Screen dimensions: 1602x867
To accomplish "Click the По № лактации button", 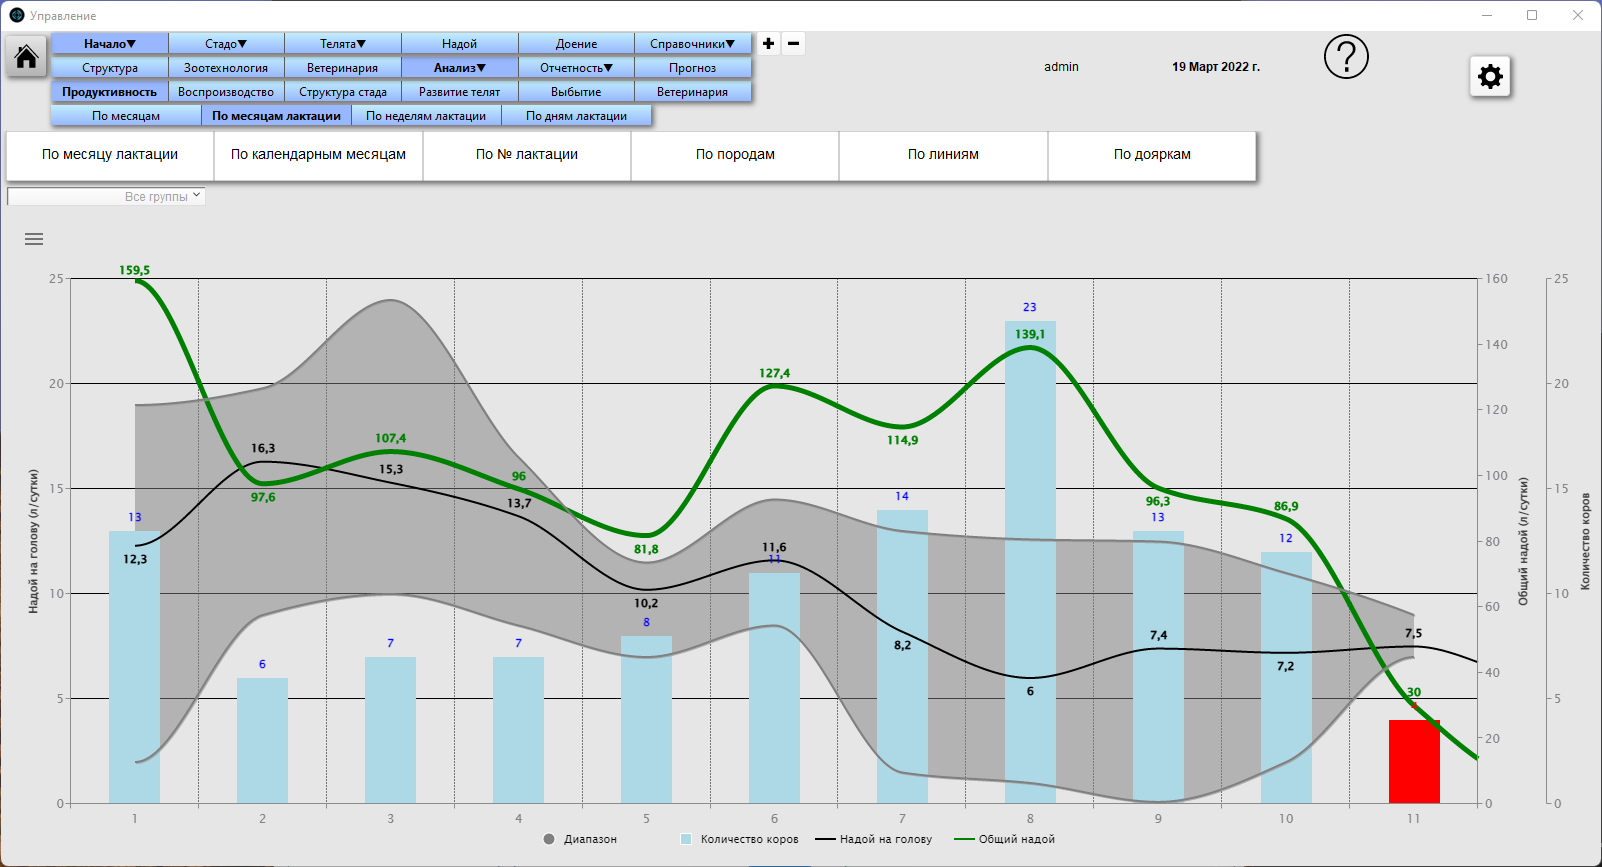I will 527,155.
